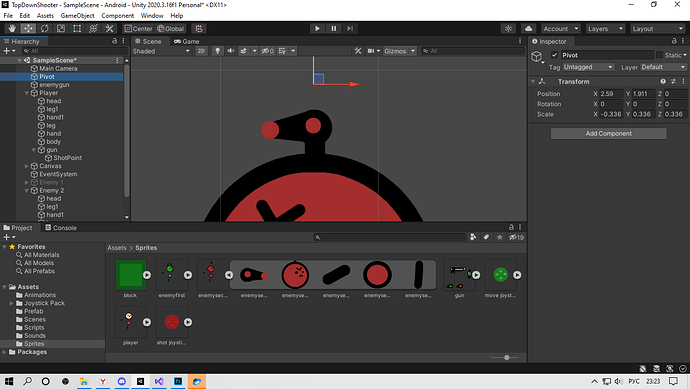690x389 pixels.
Task: Collapse the Player object in Hierarchy
Action: [x=27, y=93]
